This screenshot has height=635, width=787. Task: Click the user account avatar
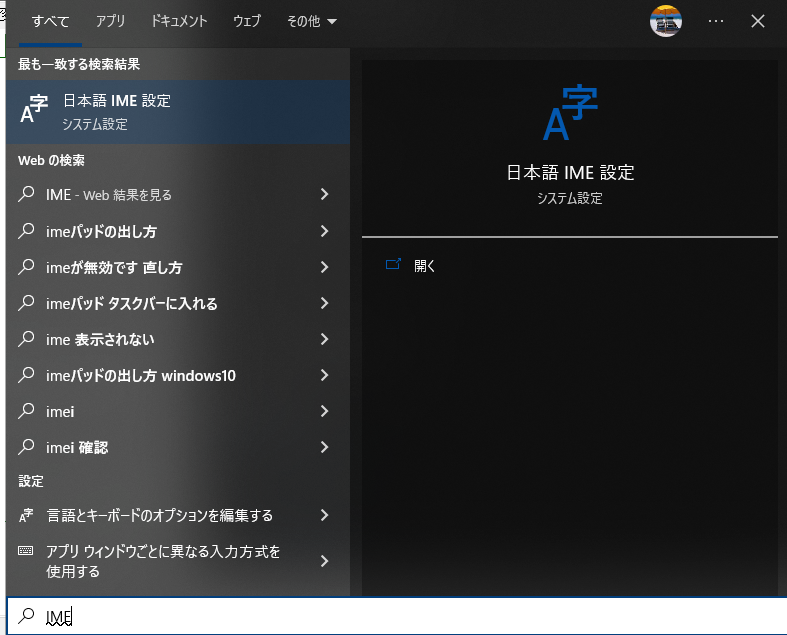click(x=666, y=21)
